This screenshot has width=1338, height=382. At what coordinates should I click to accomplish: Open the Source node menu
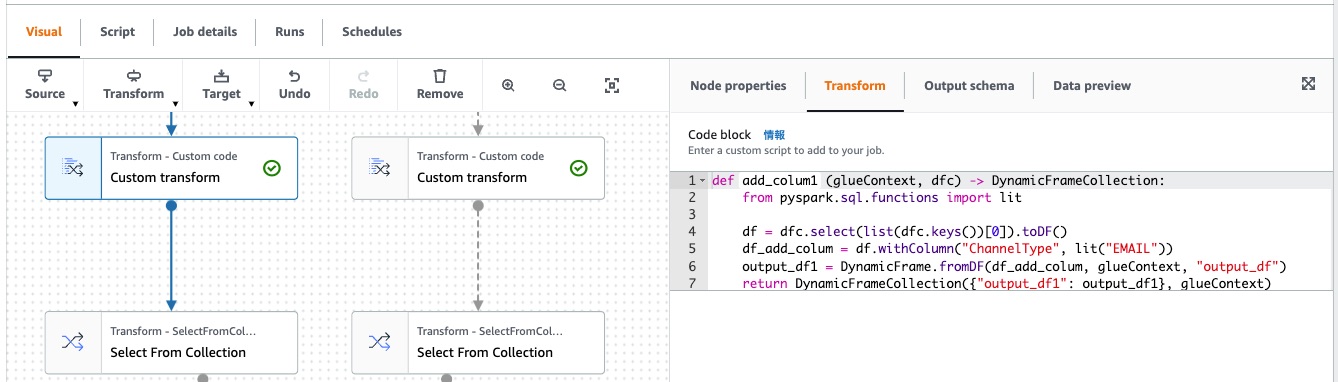point(45,85)
